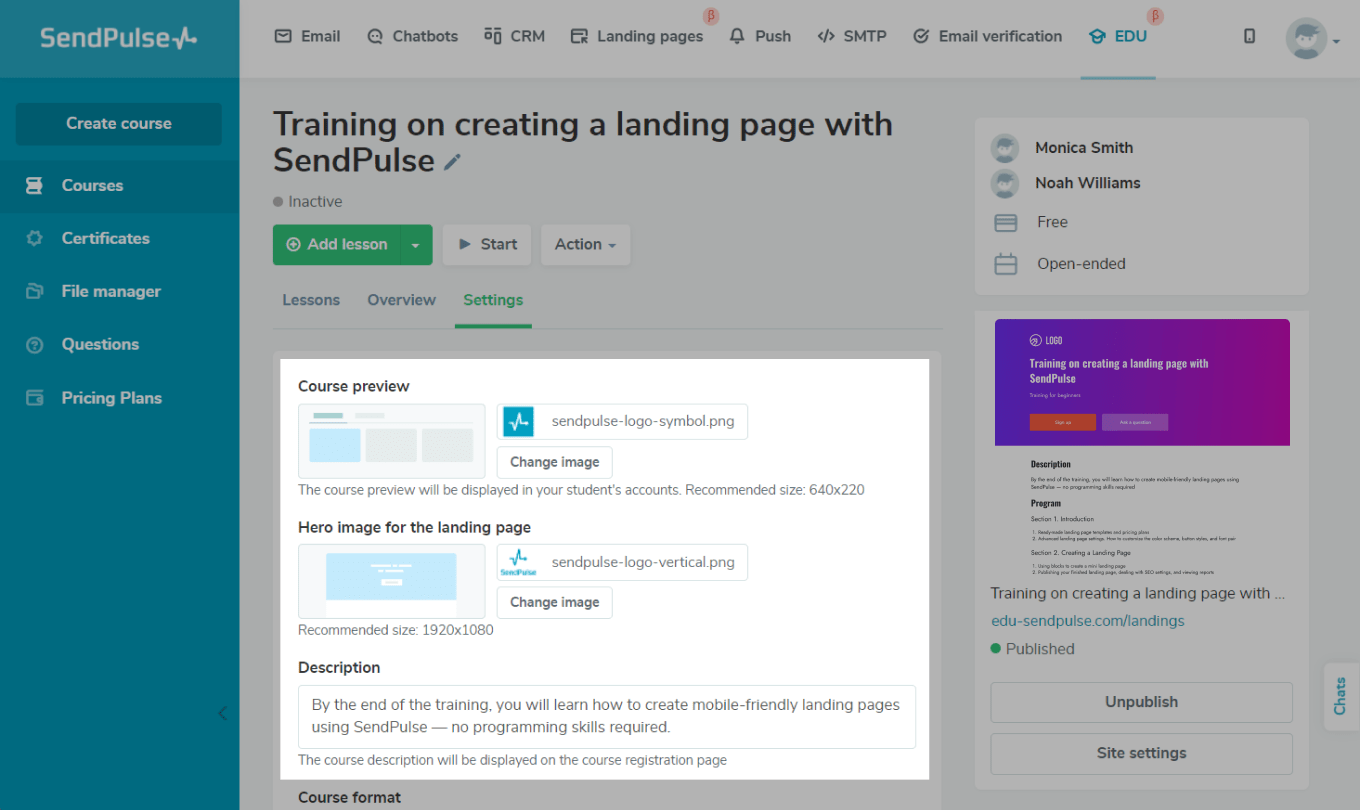Click the Published status text

1040,649
